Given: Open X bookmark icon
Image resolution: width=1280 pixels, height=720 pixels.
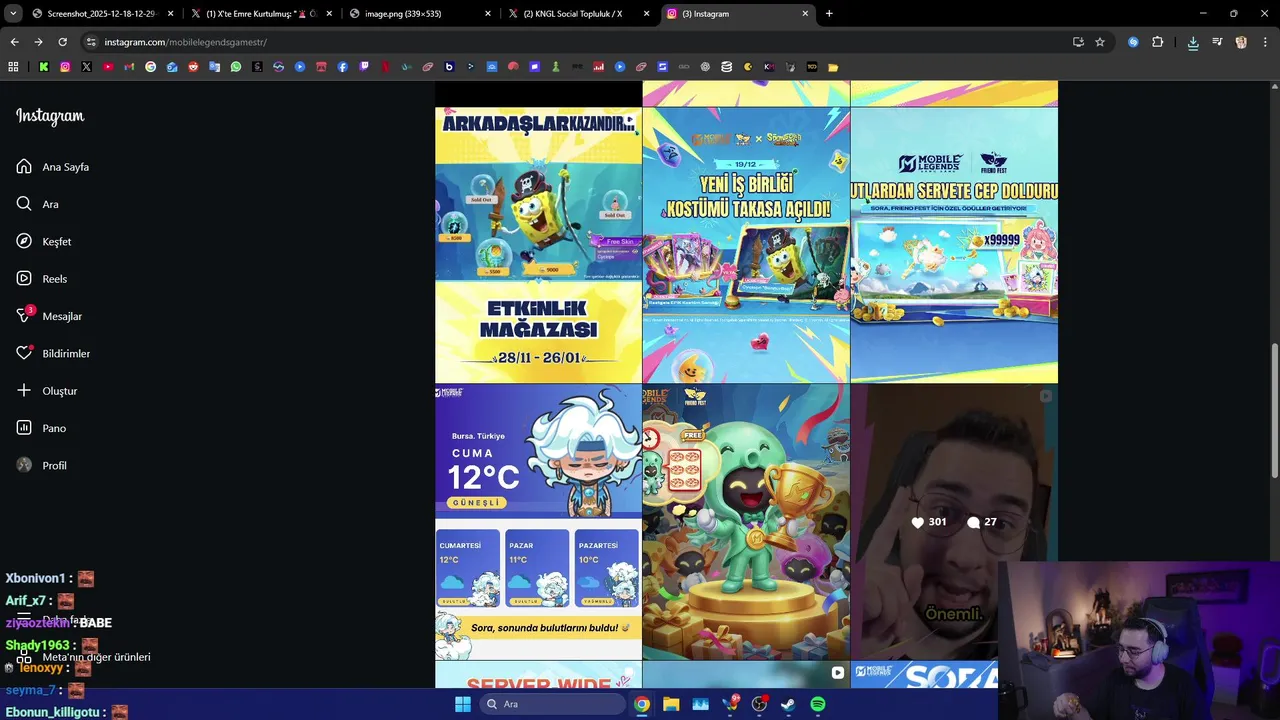Looking at the screenshot, I should 86,67.
